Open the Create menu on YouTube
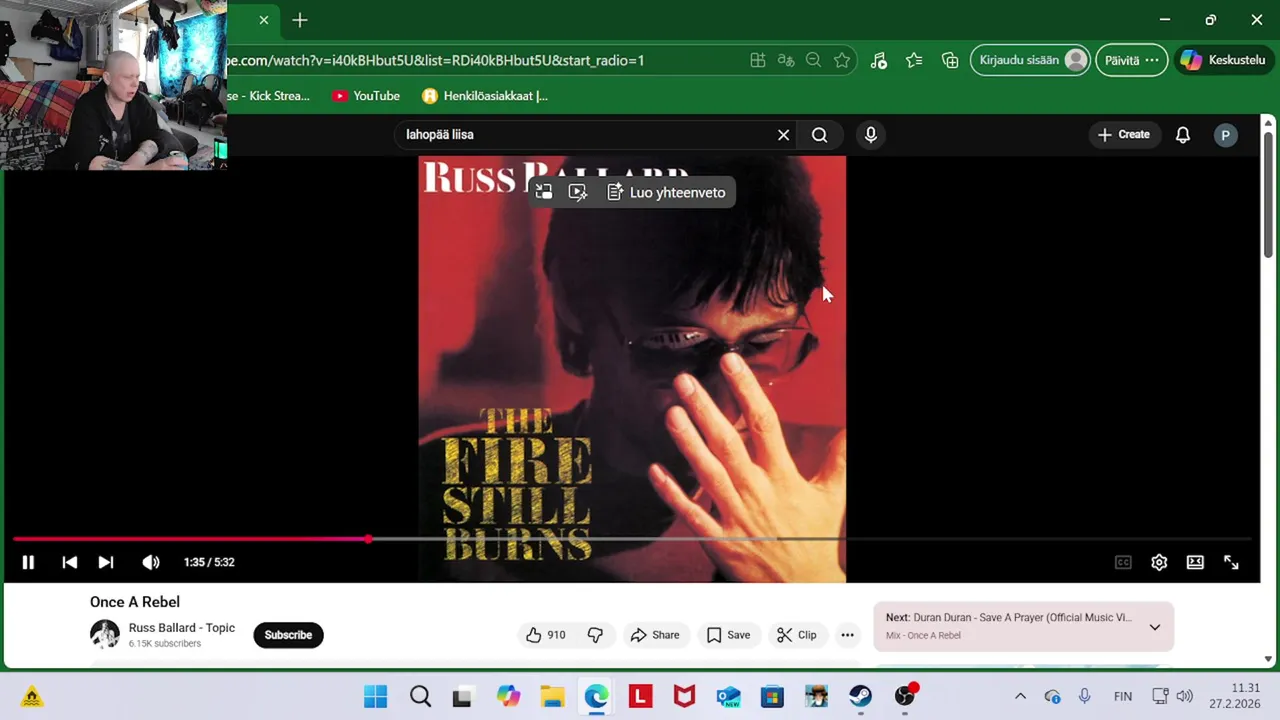The height and width of the screenshot is (720, 1280). click(x=1124, y=135)
